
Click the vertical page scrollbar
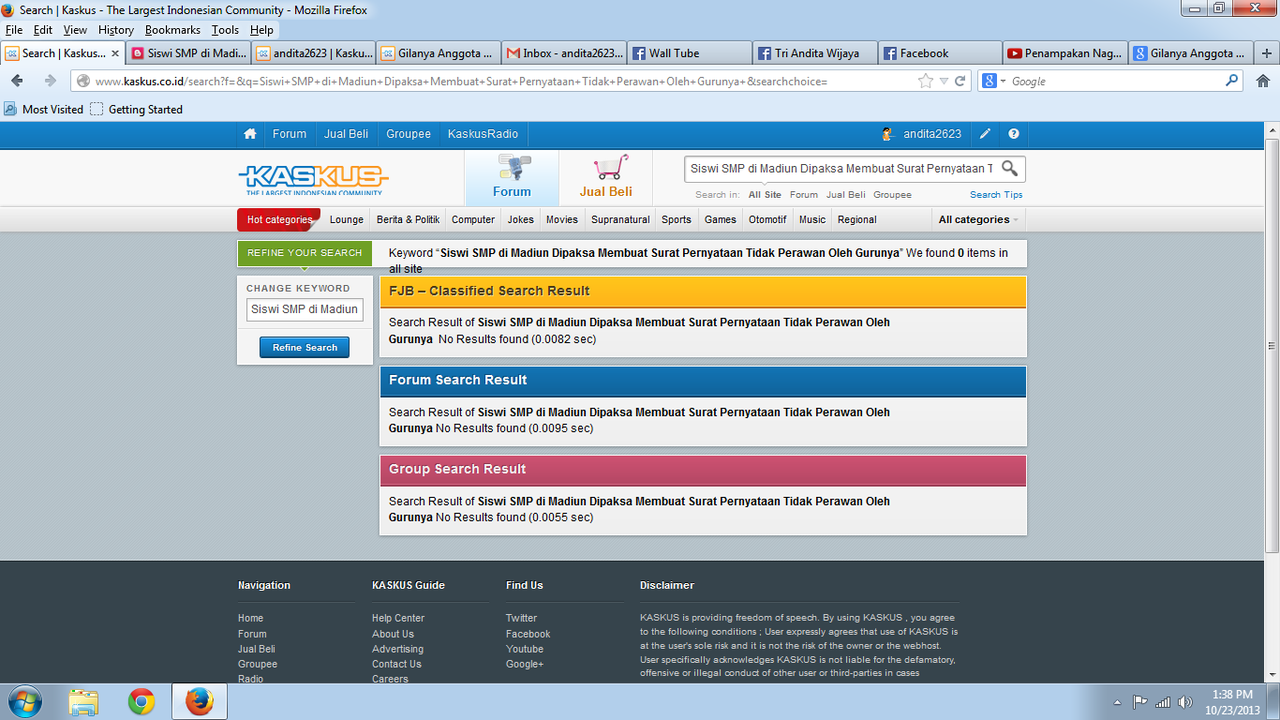1272,348
